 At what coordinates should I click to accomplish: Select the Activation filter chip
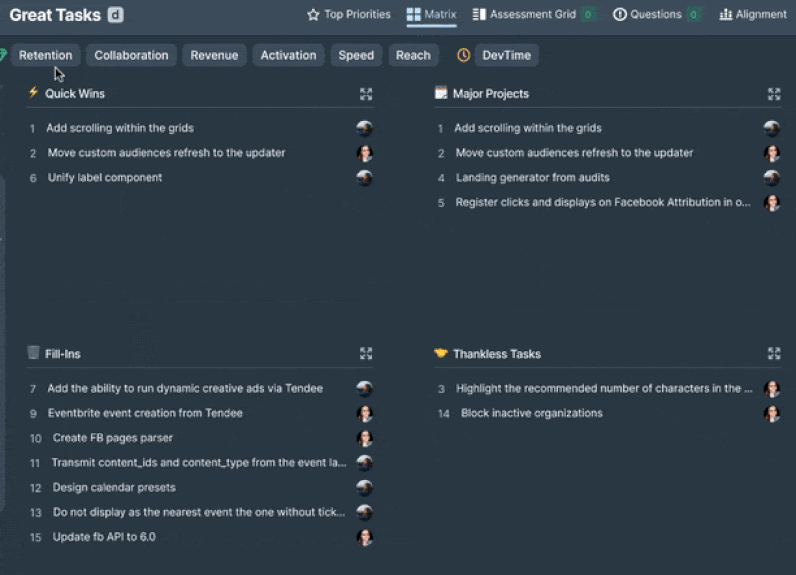(288, 56)
